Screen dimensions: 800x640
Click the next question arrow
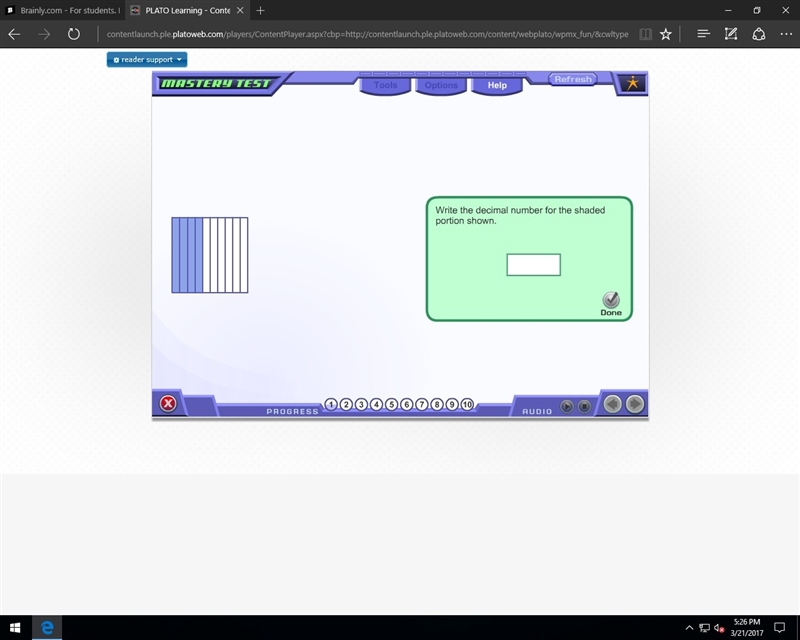click(635, 404)
